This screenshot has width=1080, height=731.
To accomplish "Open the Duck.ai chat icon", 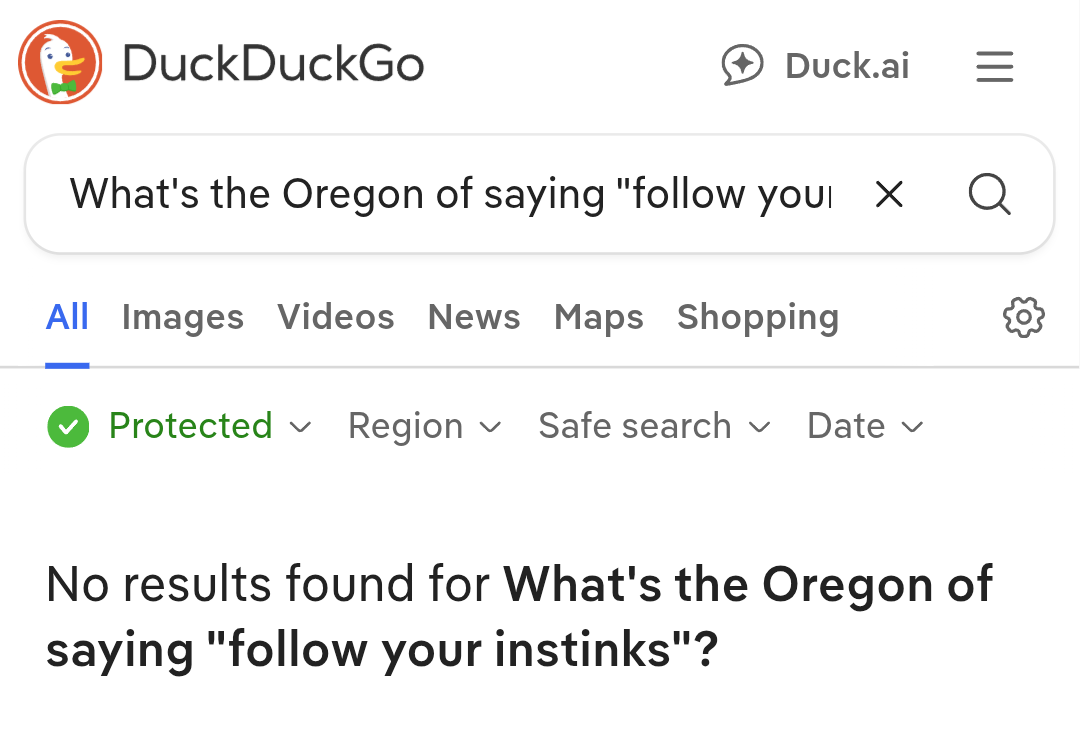I will [x=742, y=66].
